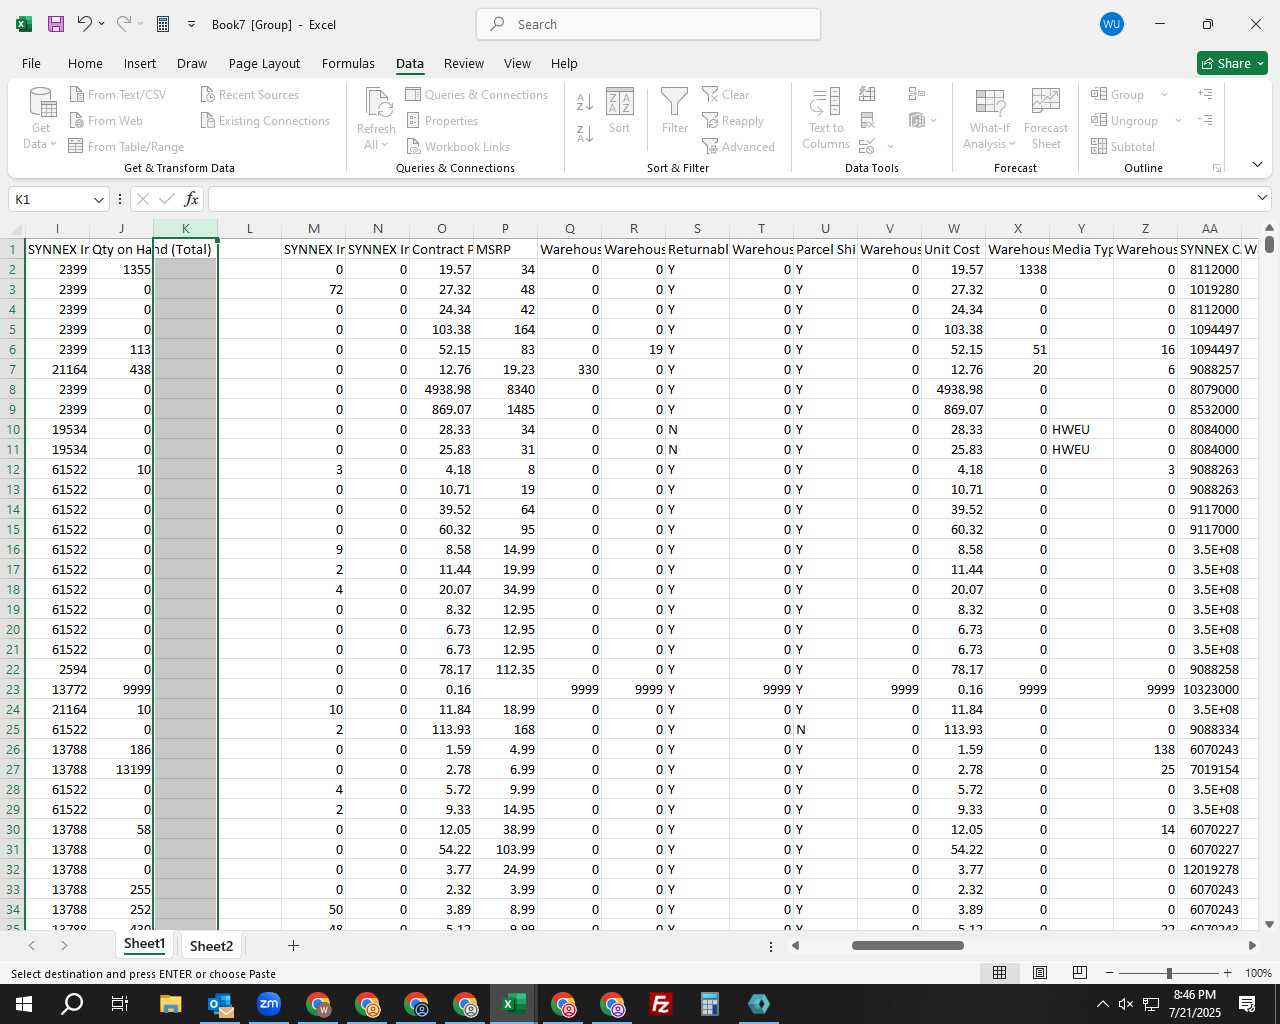Open Customize Quick Access Toolbar dropdown
Viewport: 1280px width, 1024px height.
point(191,24)
